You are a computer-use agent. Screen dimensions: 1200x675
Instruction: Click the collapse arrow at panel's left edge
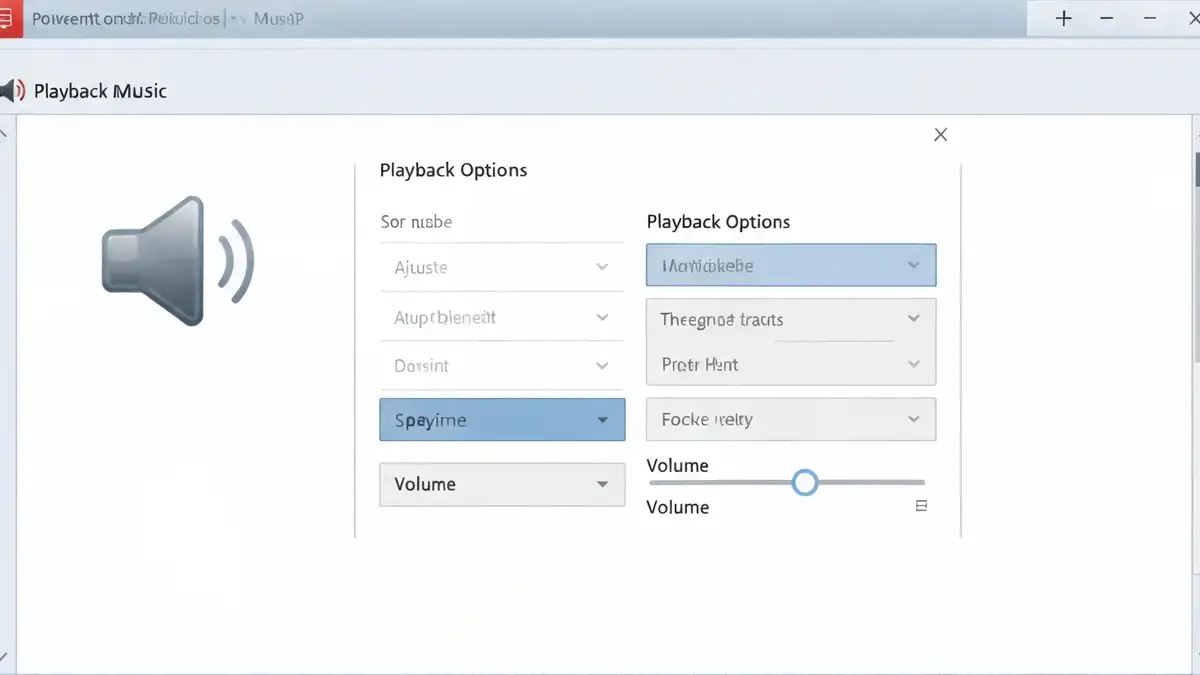(x=3, y=131)
